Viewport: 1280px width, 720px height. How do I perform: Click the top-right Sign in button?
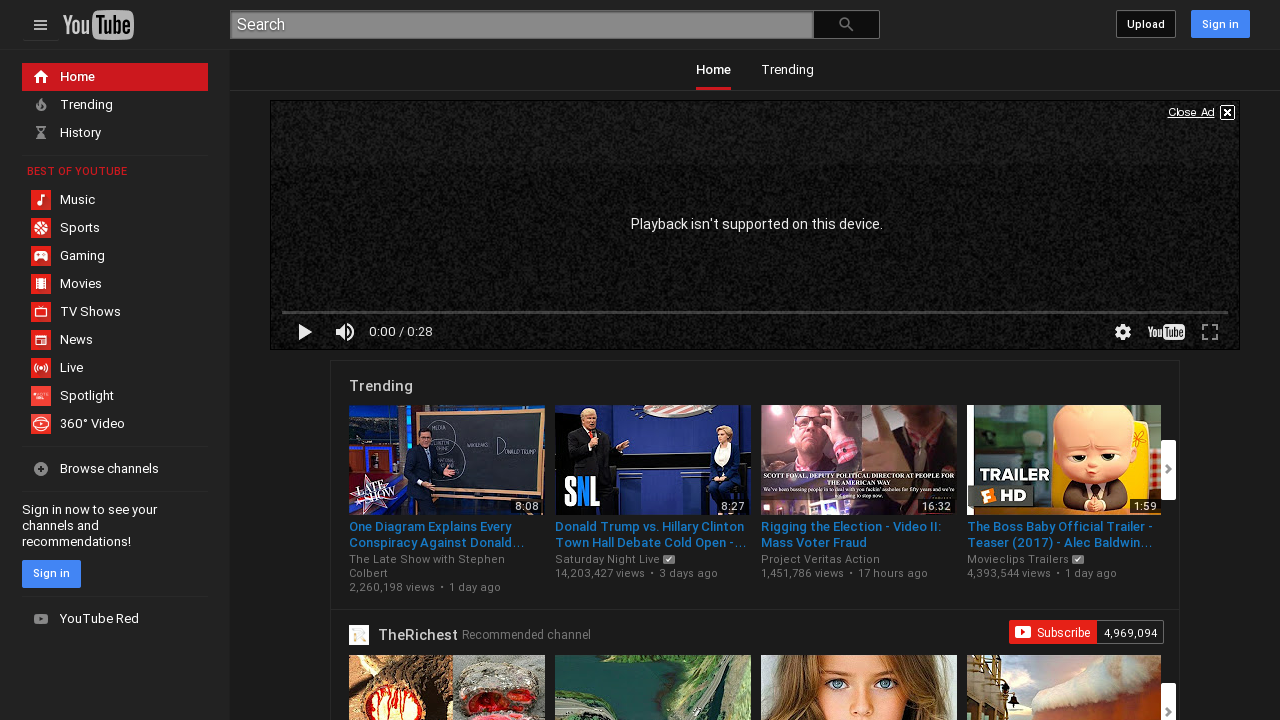pos(1220,24)
